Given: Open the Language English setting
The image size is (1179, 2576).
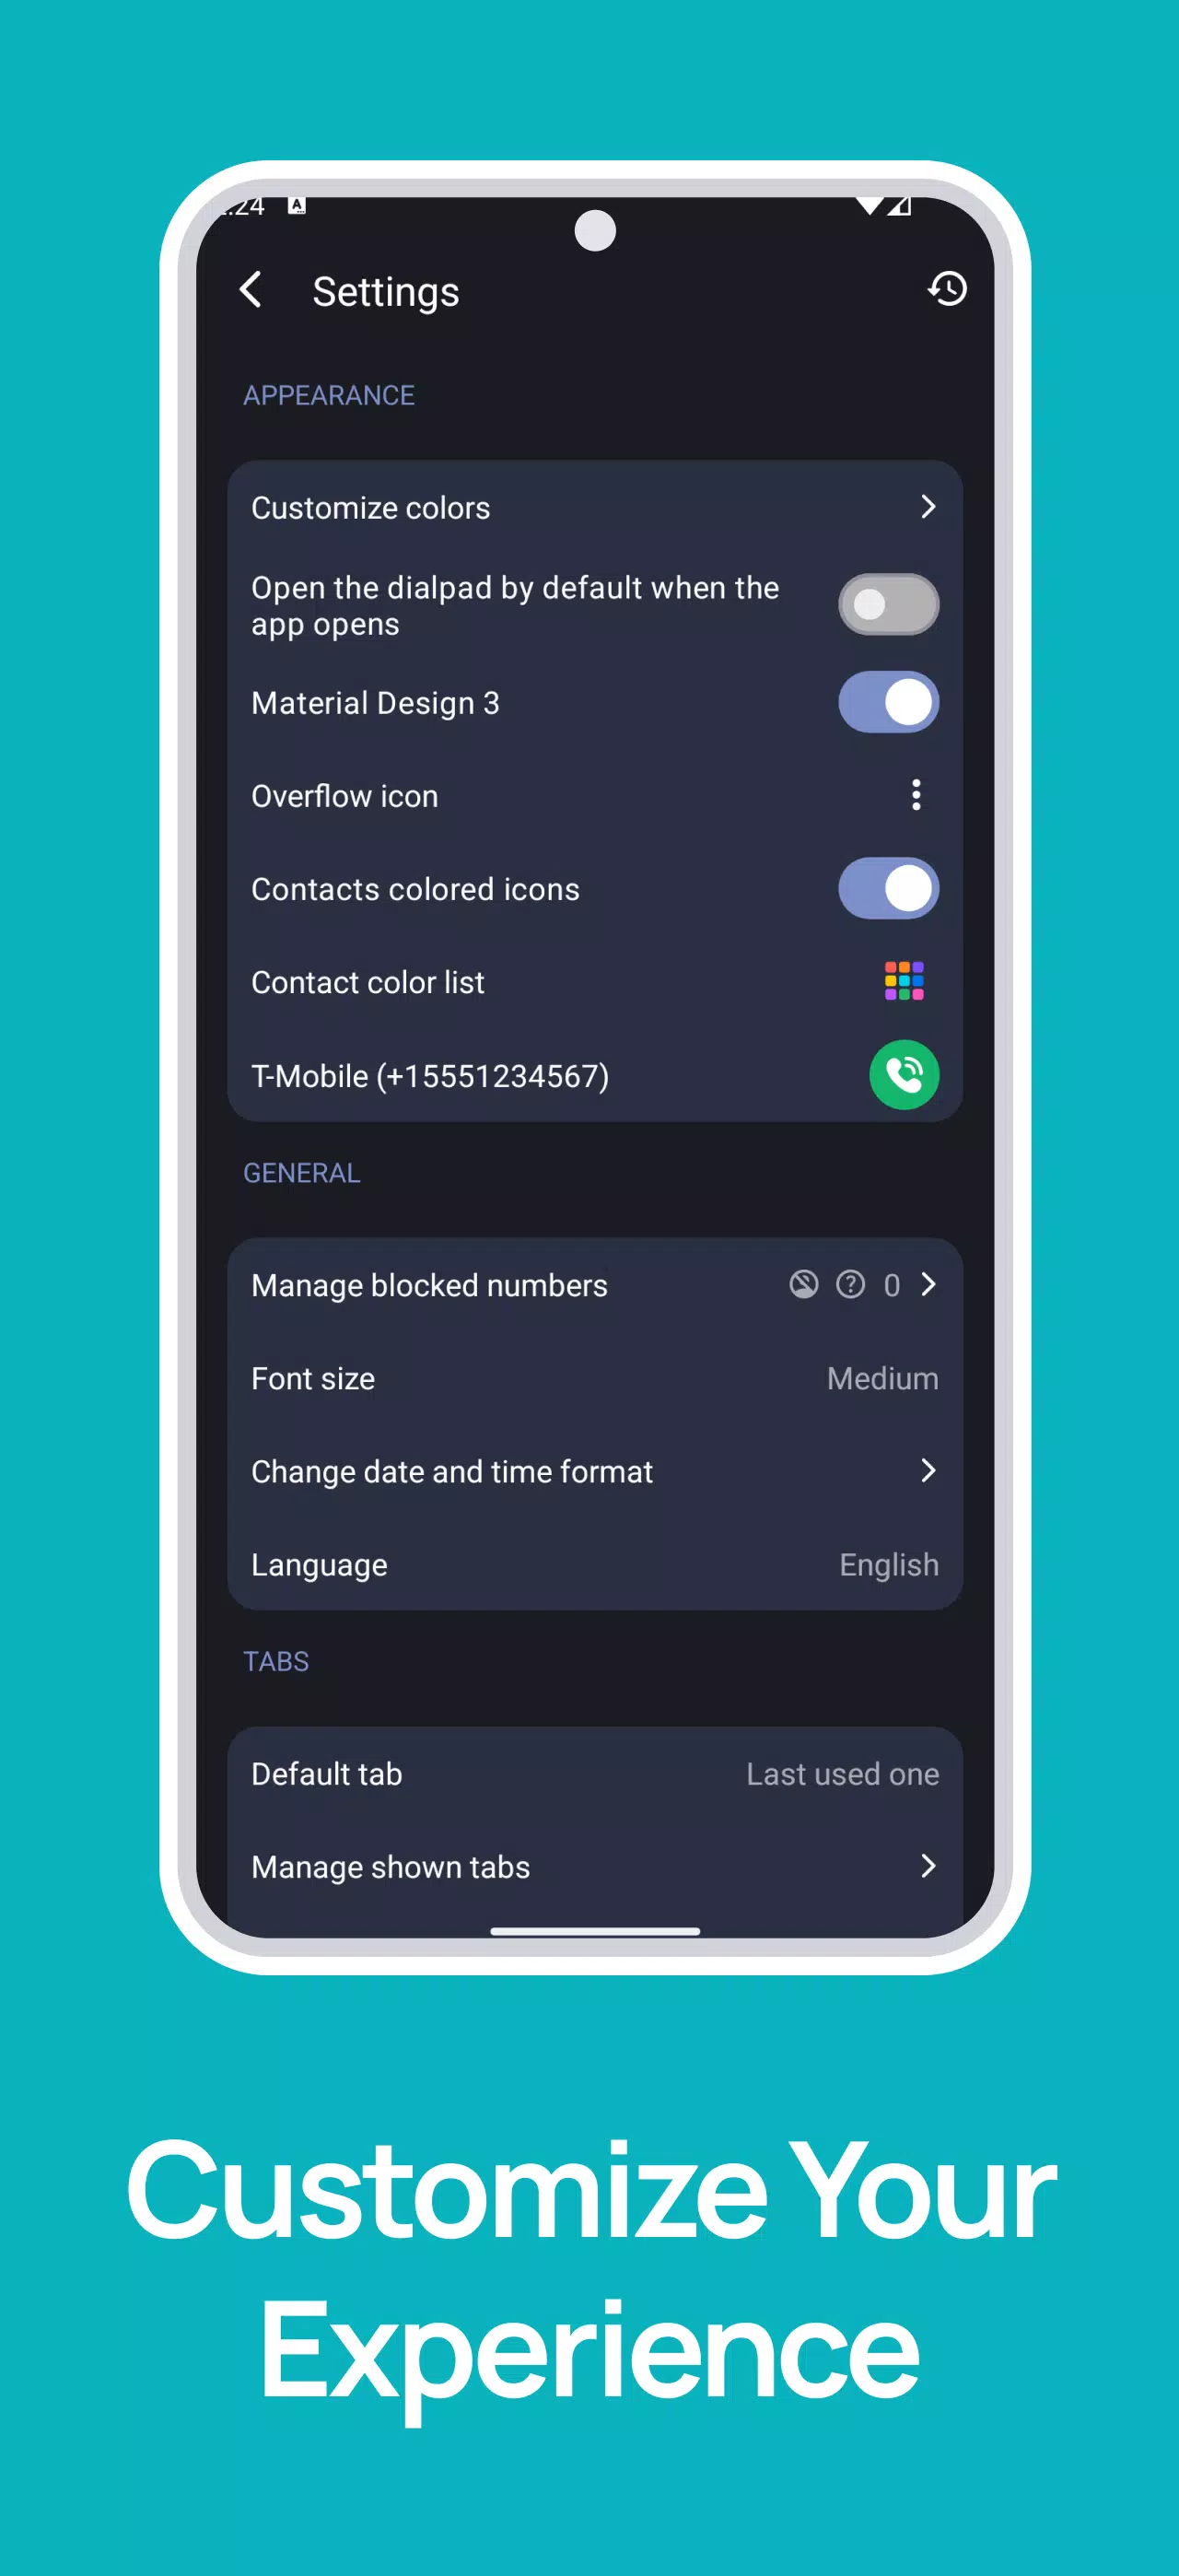Looking at the screenshot, I should 595,1564.
